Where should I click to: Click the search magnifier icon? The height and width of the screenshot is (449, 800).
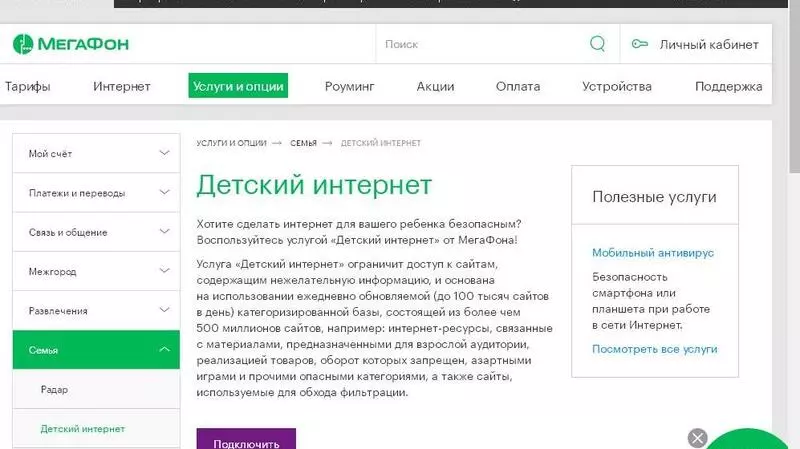click(x=598, y=44)
